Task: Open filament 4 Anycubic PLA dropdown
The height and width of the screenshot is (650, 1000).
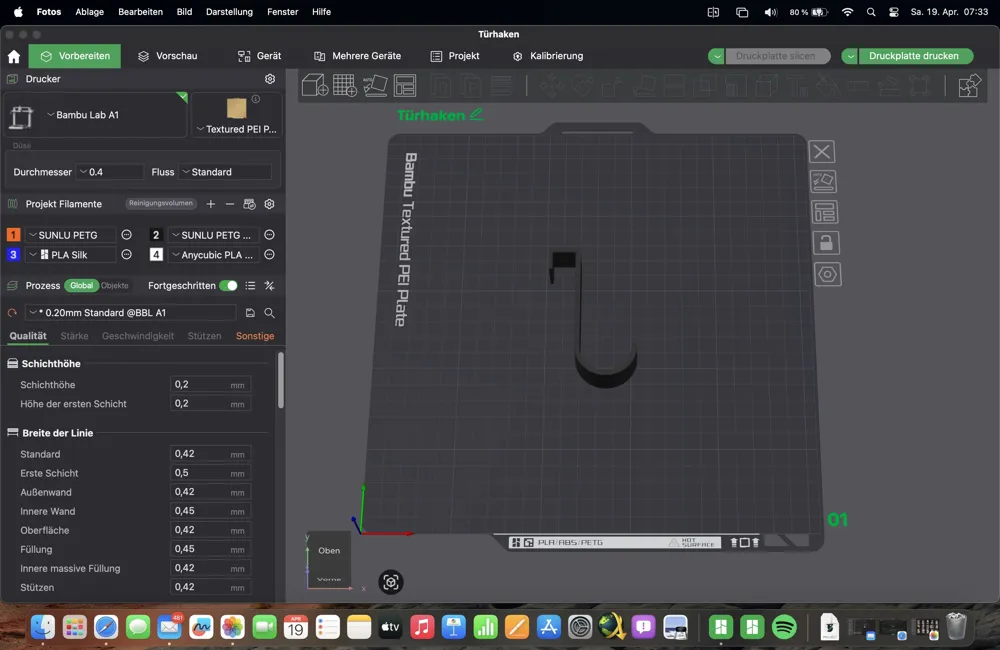Action: pyautogui.click(x=214, y=255)
